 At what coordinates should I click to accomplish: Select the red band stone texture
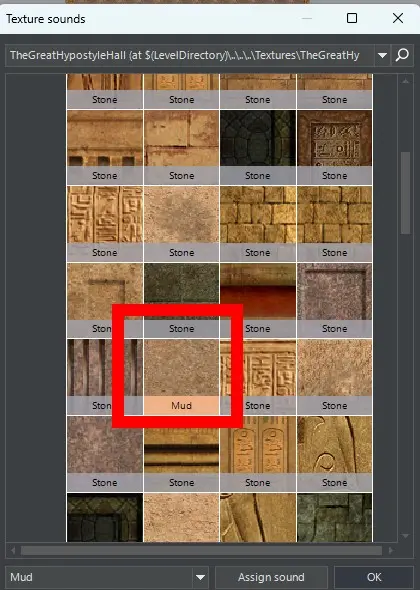tap(258, 300)
